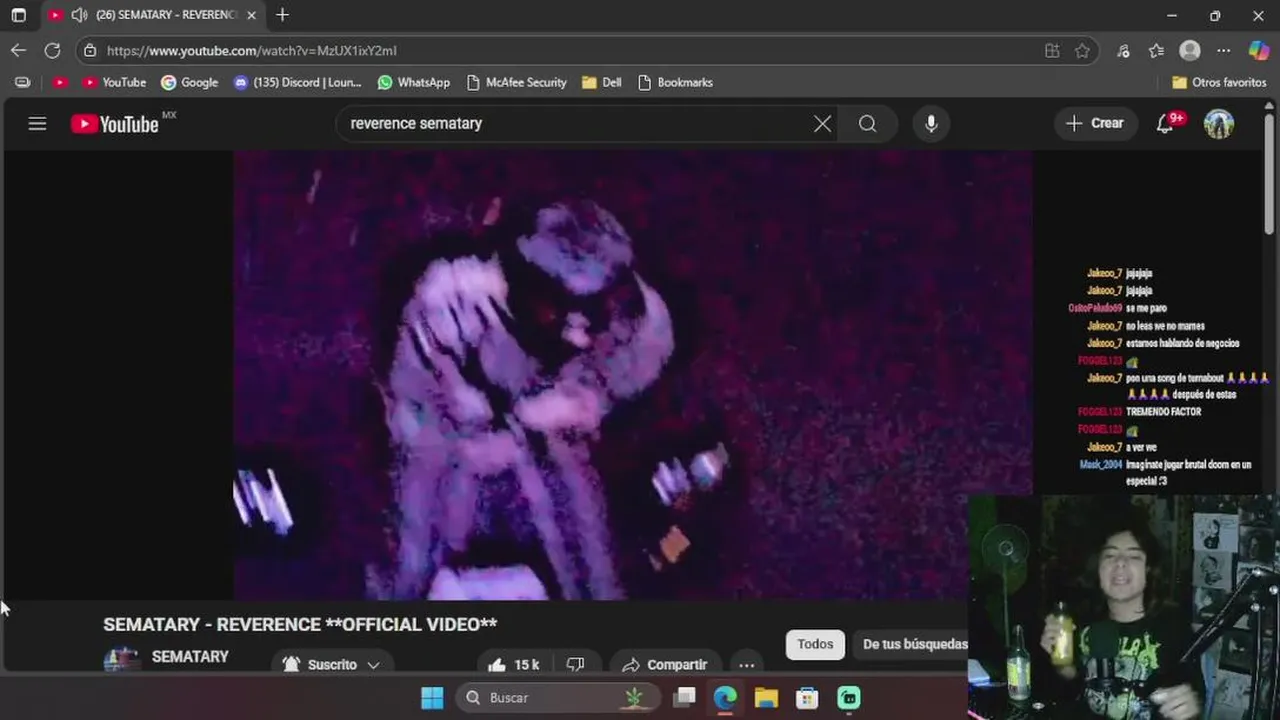This screenshot has width=1280, height=720.
Task: Open File Explorer from the taskbar
Action: point(766,698)
